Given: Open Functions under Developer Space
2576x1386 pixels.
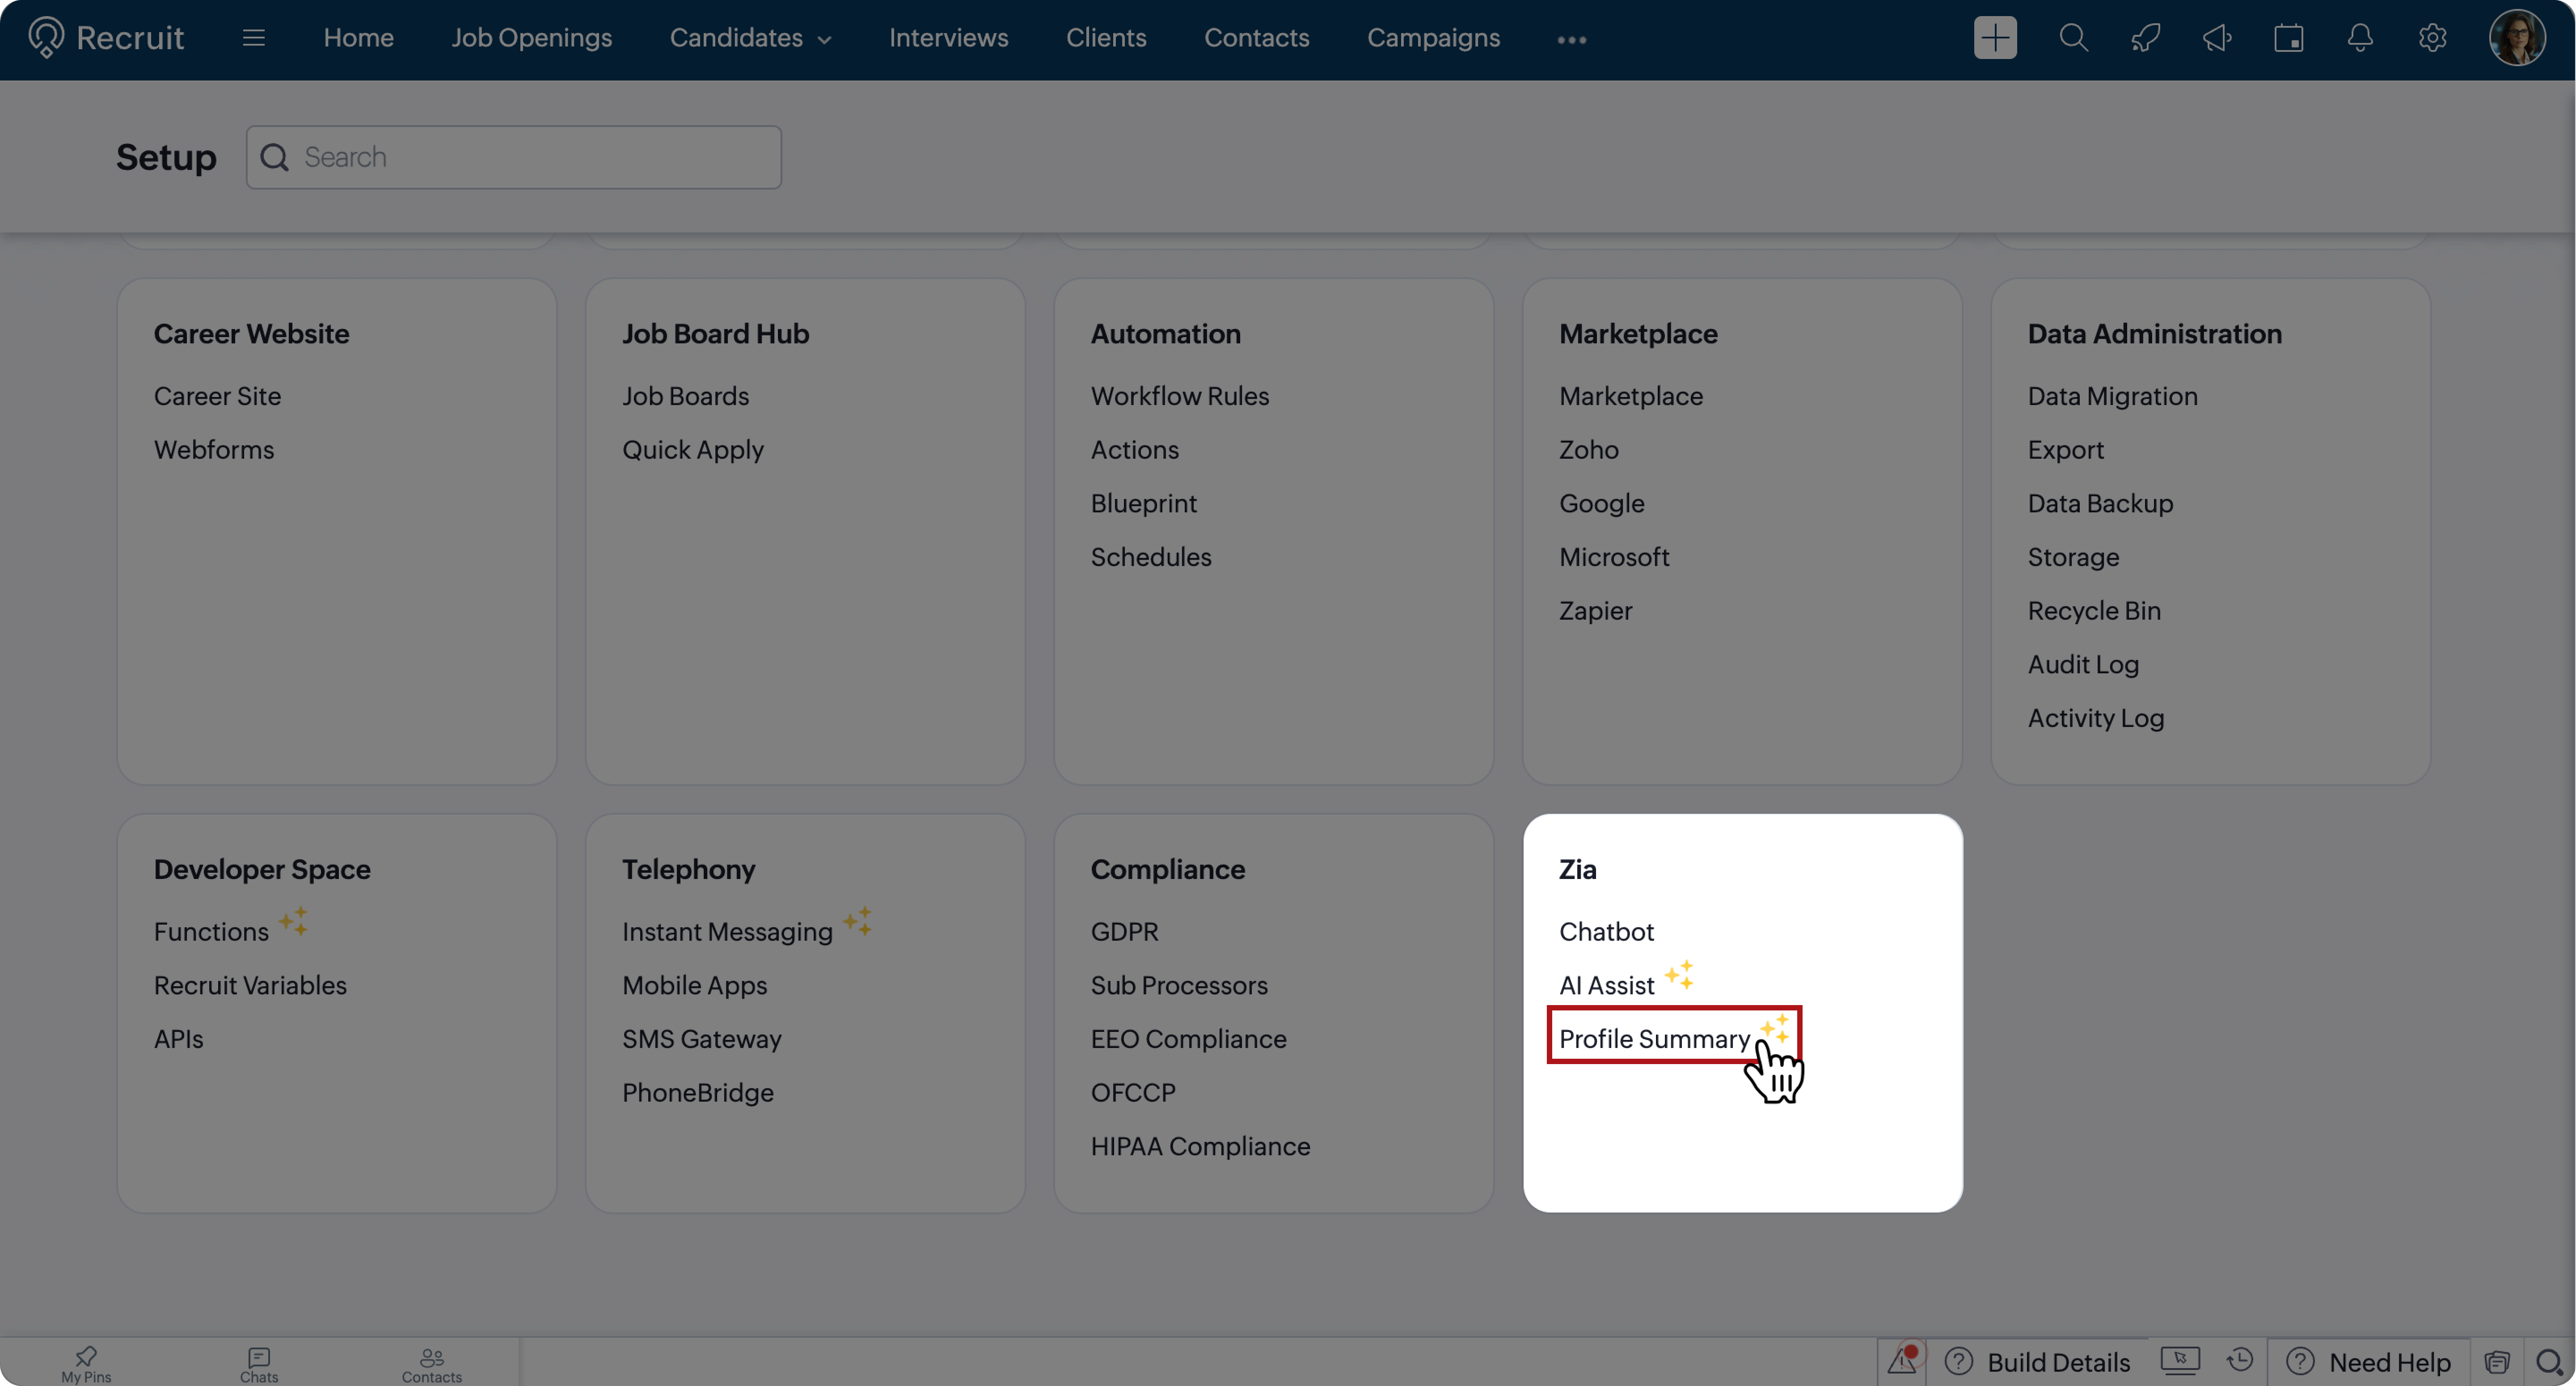Looking at the screenshot, I should (x=211, y=932).
